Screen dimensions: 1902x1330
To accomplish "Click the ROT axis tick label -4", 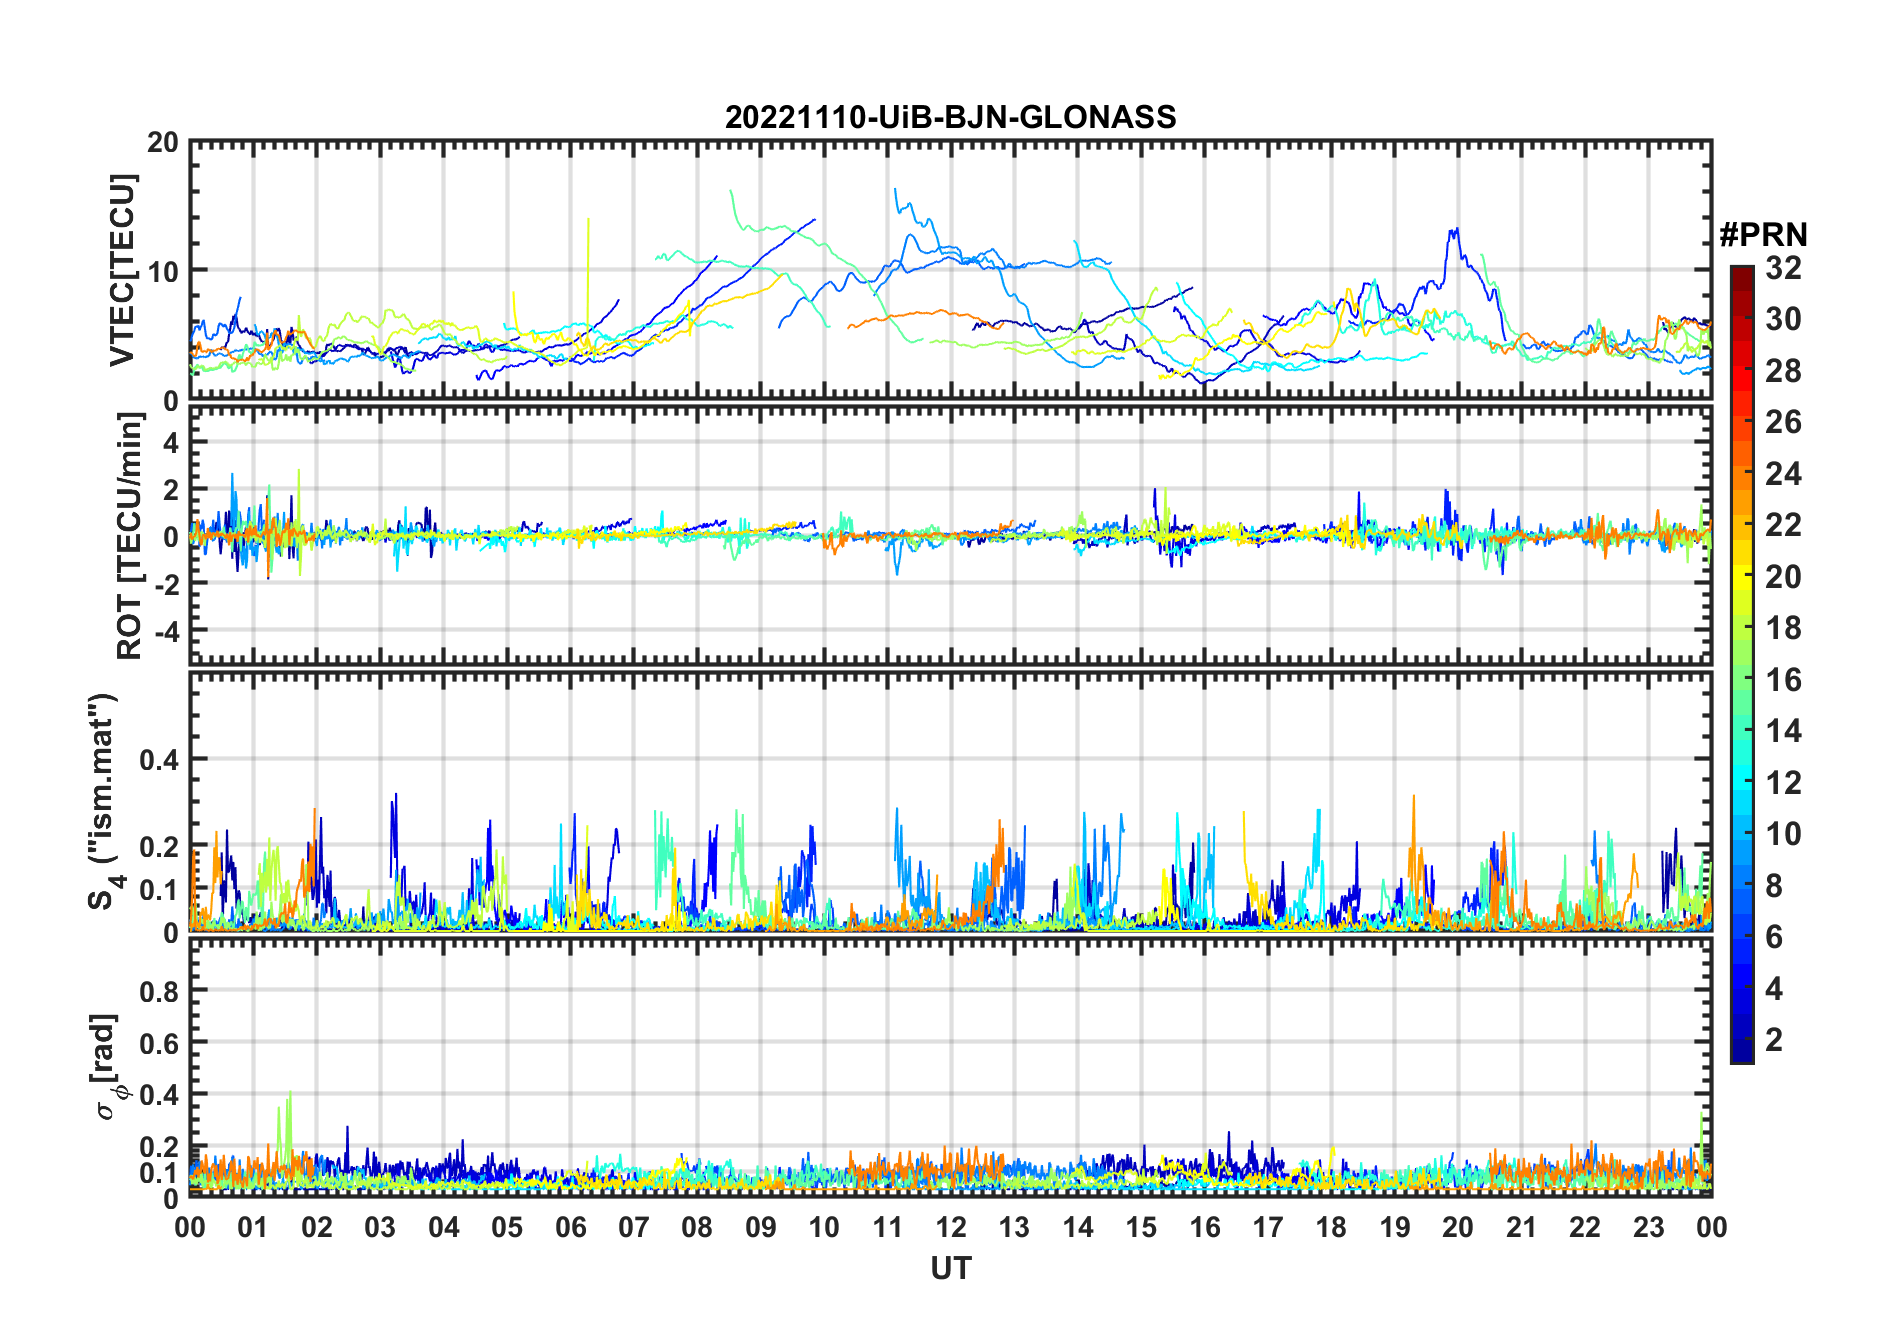I will [x=165, y=632].
